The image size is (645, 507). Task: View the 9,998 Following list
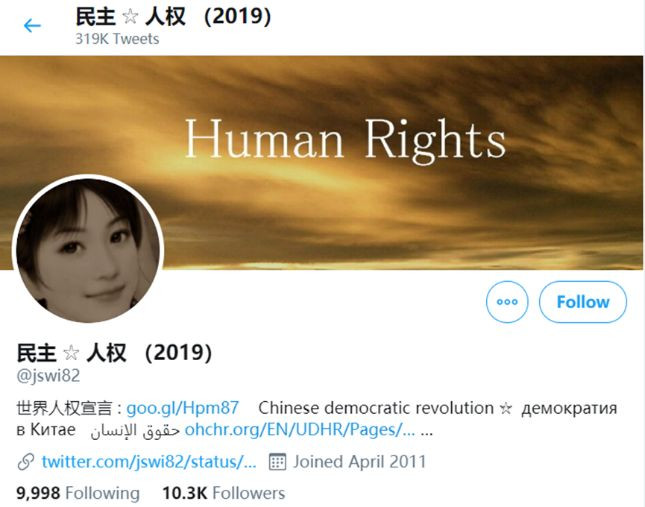[x=78, y=493]
